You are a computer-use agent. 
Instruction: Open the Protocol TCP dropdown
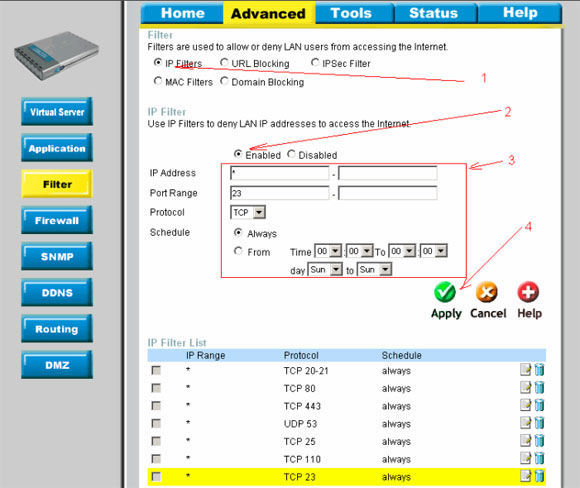click(248, 212)
